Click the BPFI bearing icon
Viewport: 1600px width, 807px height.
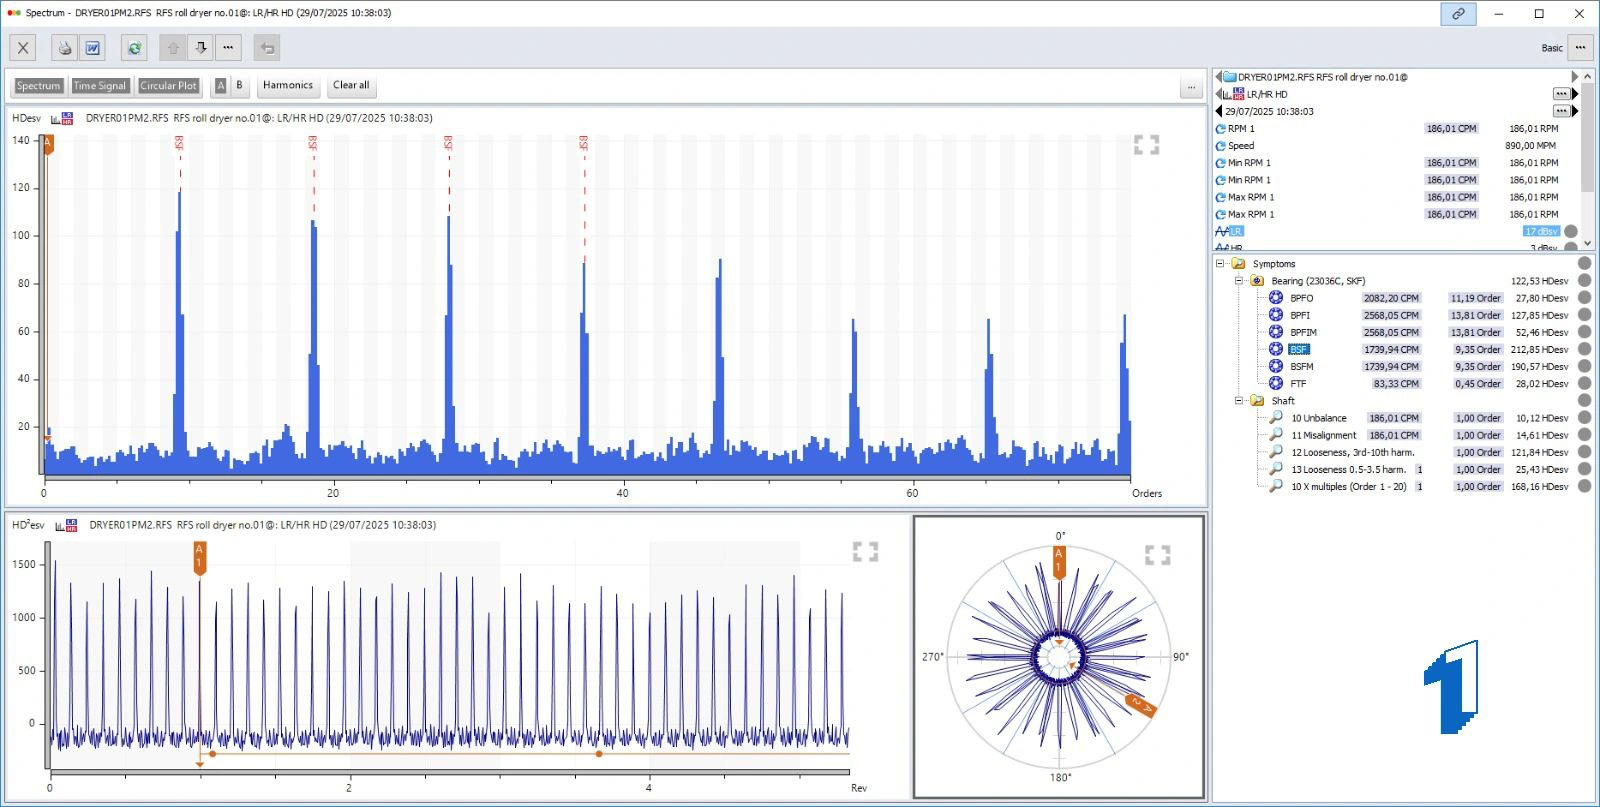pyautogui.click(x=1276, y=315)
